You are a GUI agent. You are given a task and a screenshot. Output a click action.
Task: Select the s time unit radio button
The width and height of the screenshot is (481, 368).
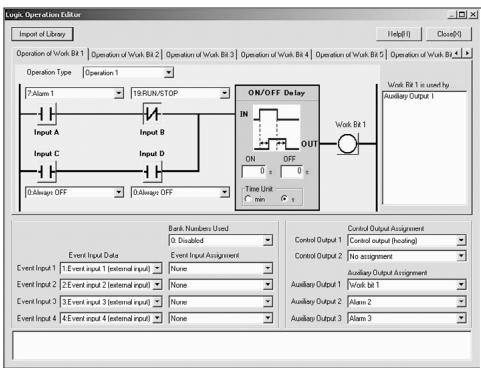[x=284, y=199]
